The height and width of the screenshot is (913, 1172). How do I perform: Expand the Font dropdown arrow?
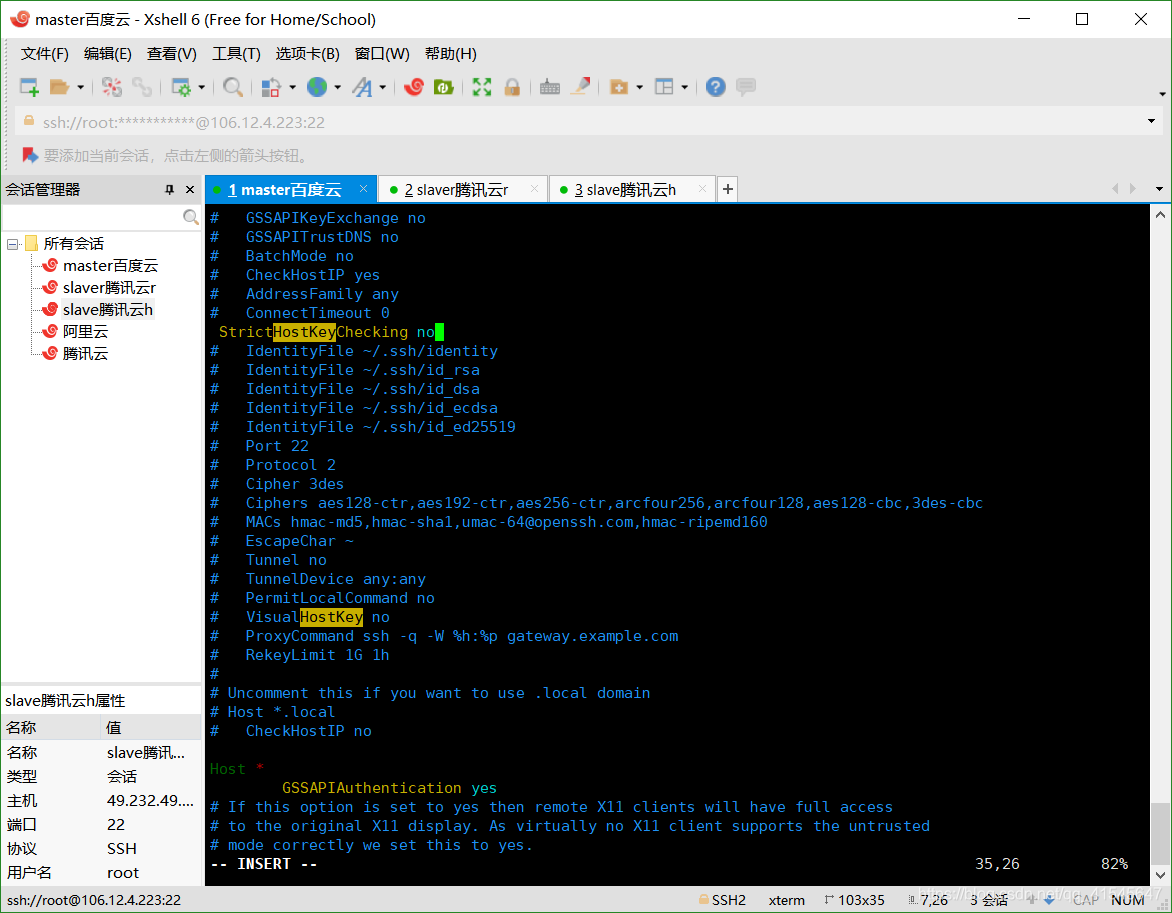point(383,87)
